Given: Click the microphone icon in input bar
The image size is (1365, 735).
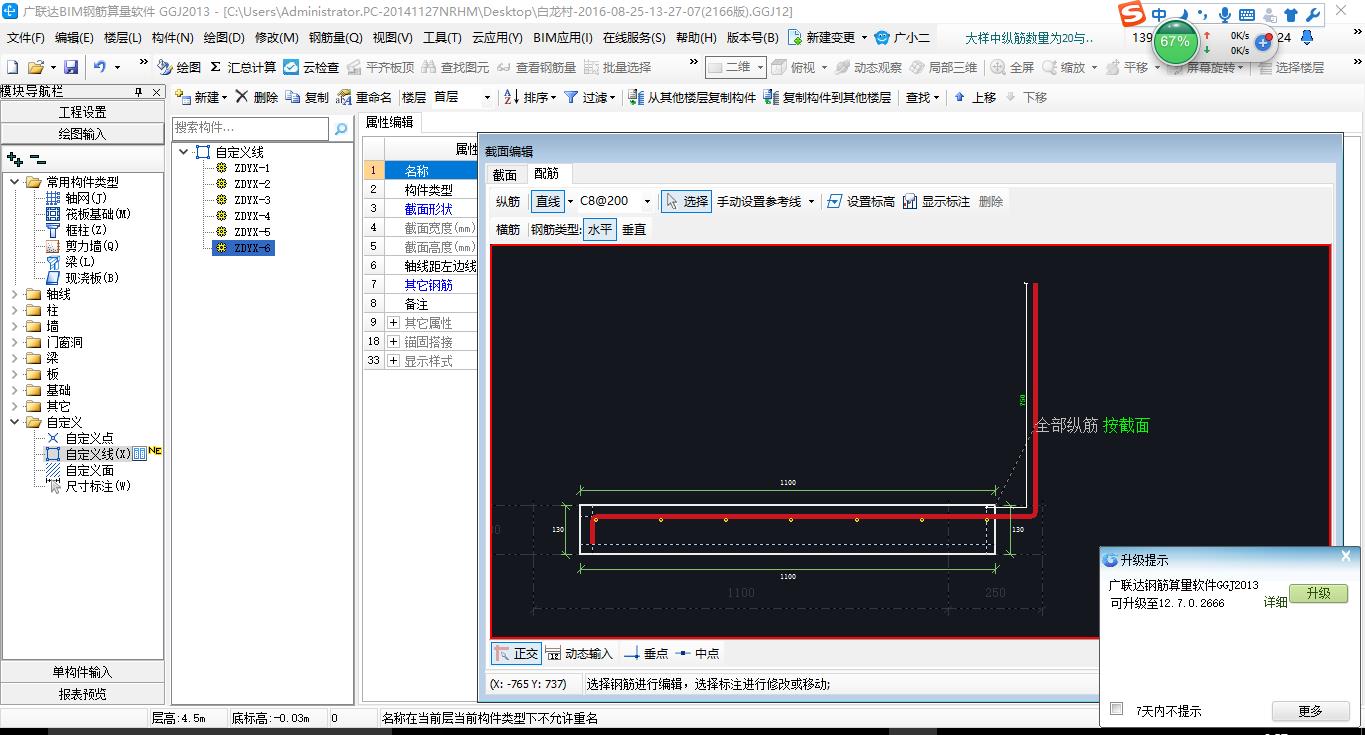Looking at the screenshot, I should coord(1225,15).
